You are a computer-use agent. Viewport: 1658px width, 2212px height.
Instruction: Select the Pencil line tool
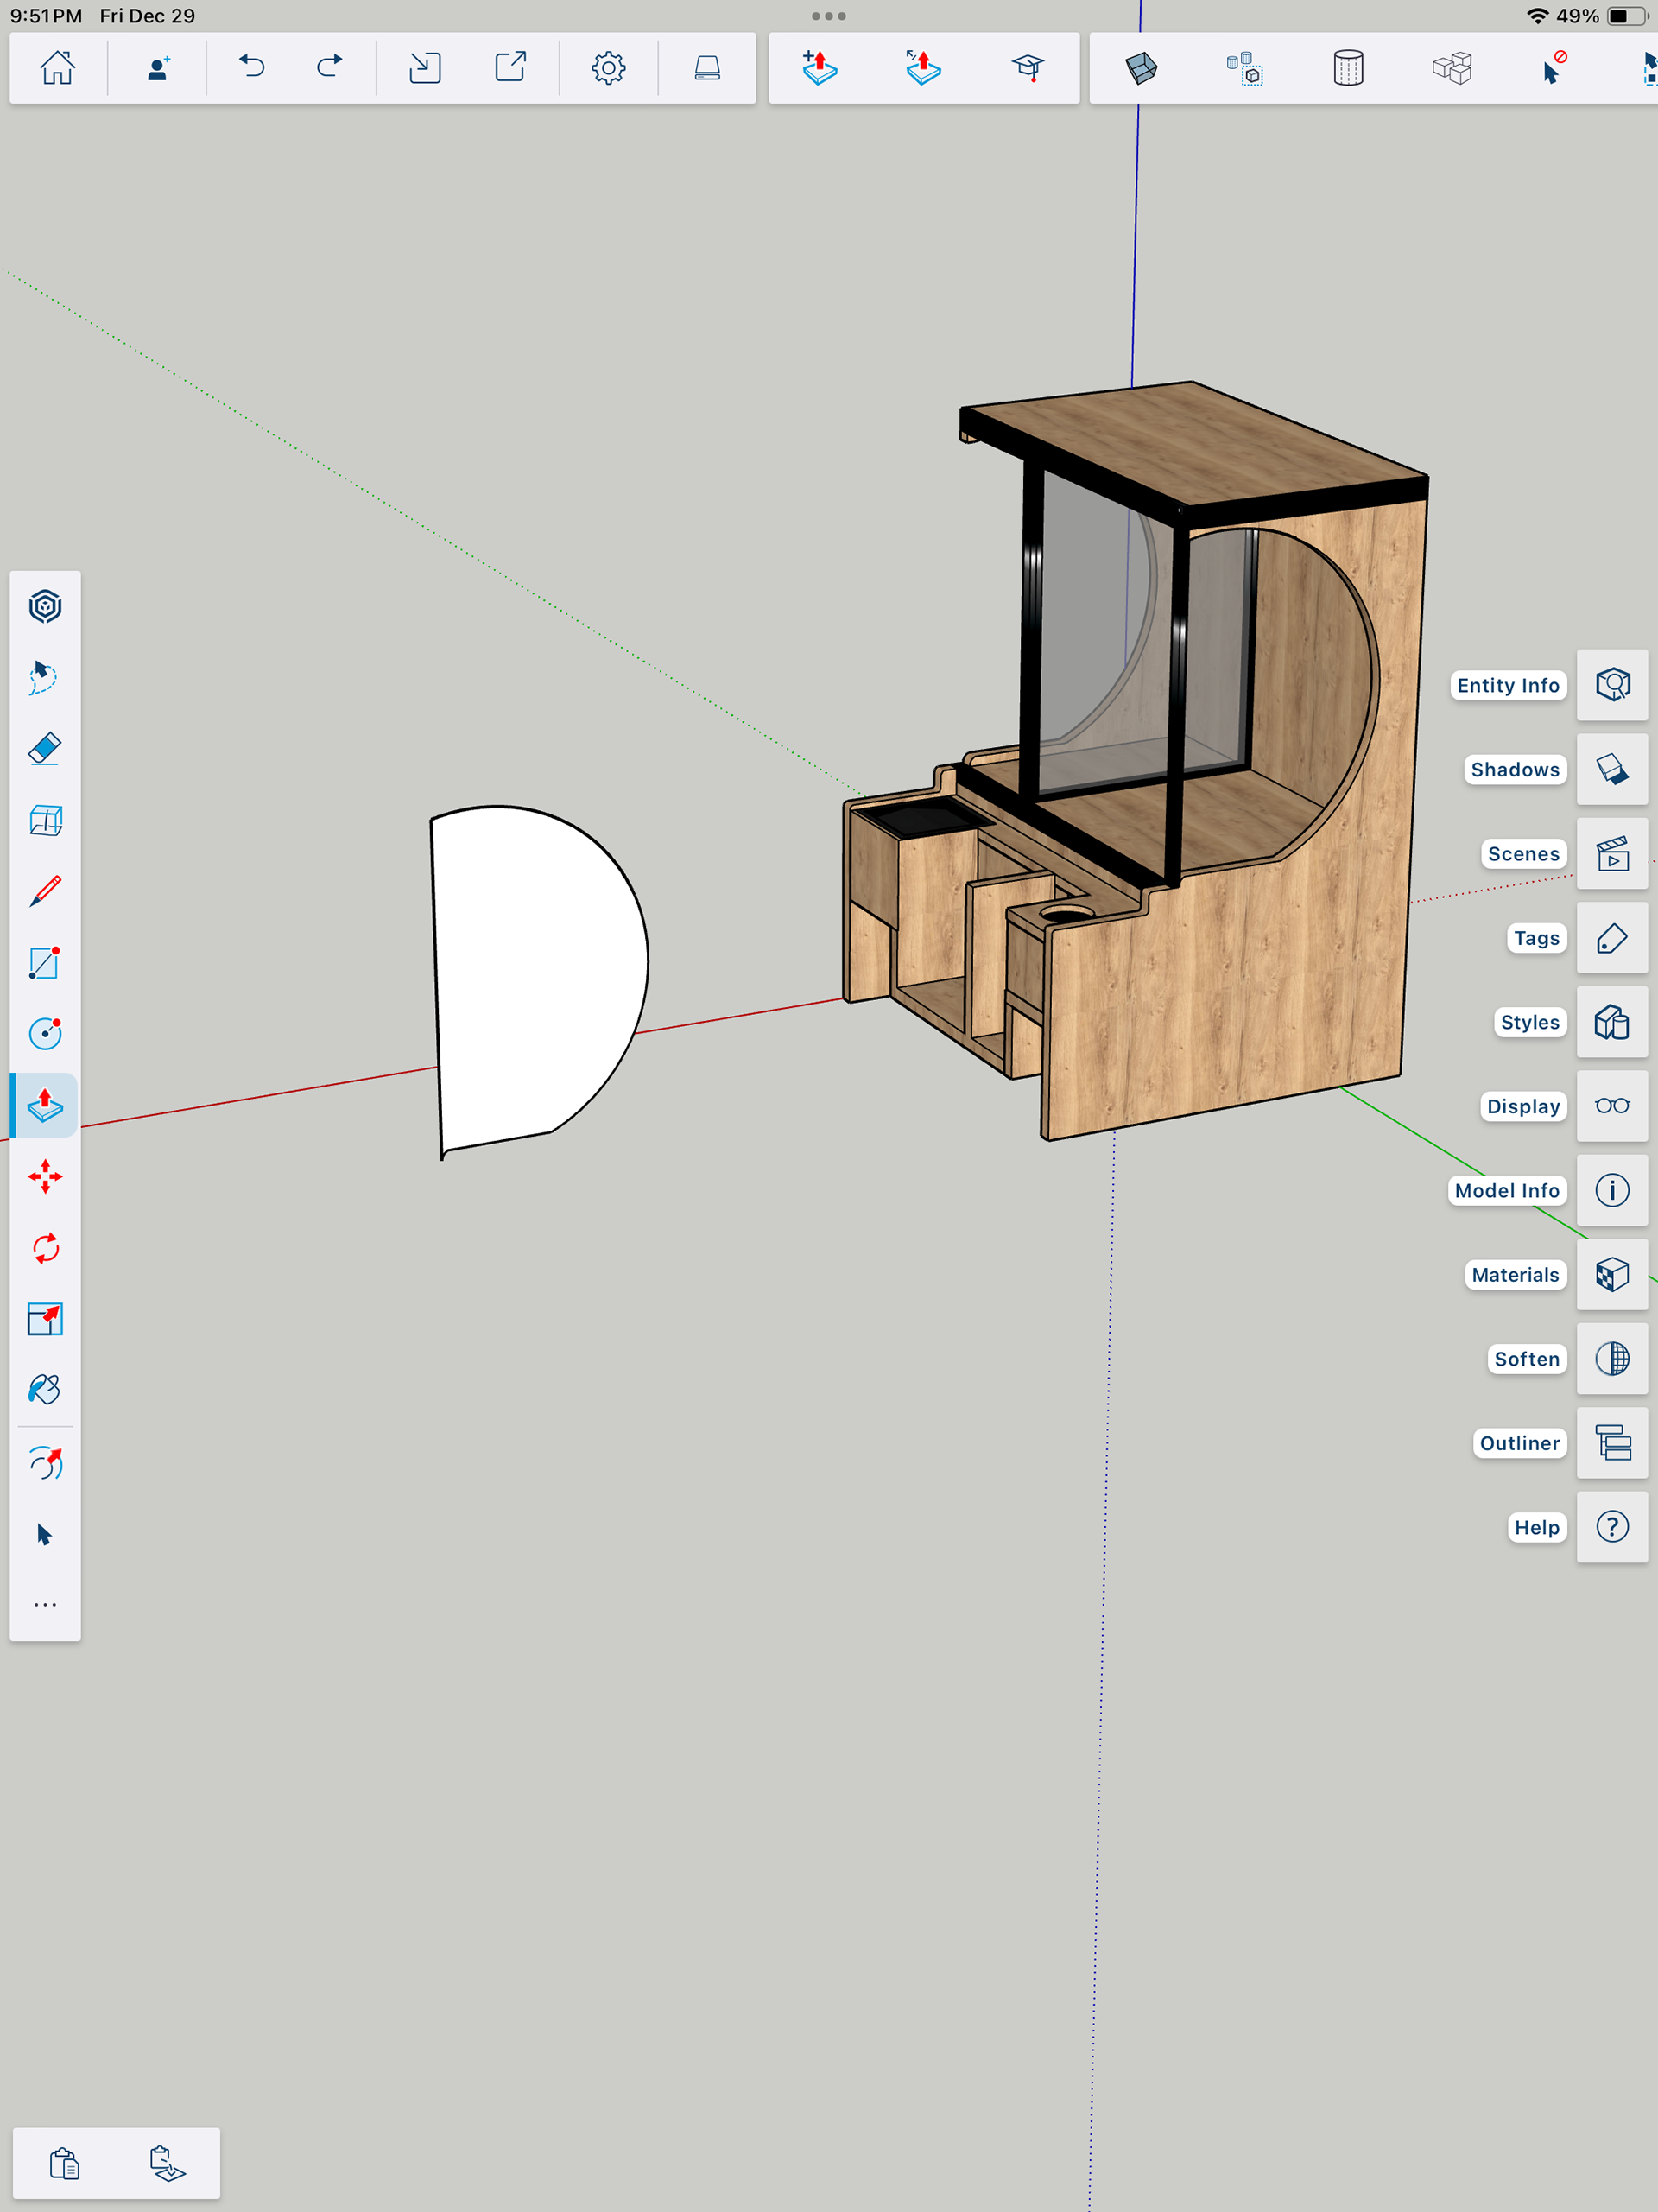click(45, 891)
